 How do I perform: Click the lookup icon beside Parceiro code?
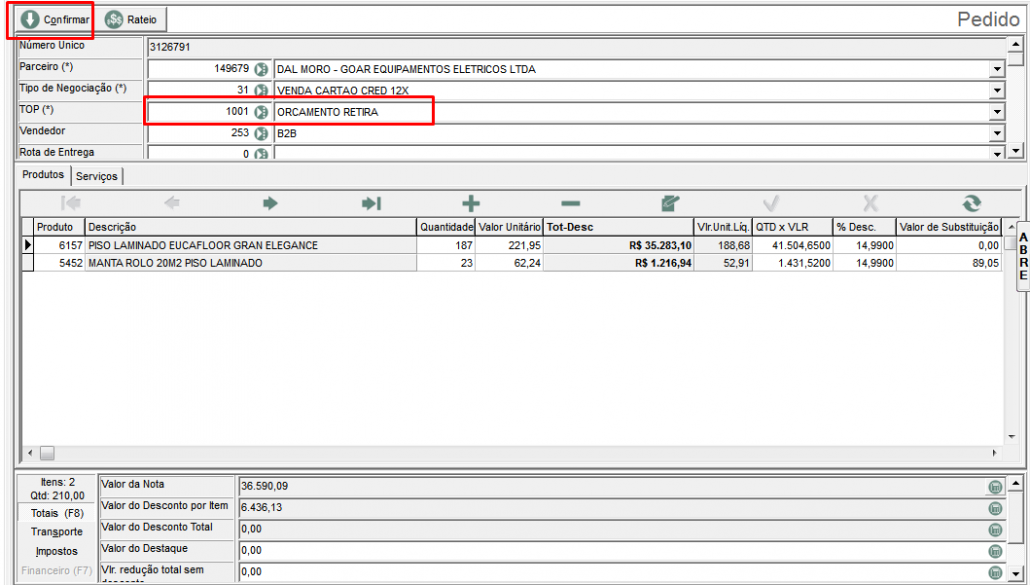coord(261,69)
